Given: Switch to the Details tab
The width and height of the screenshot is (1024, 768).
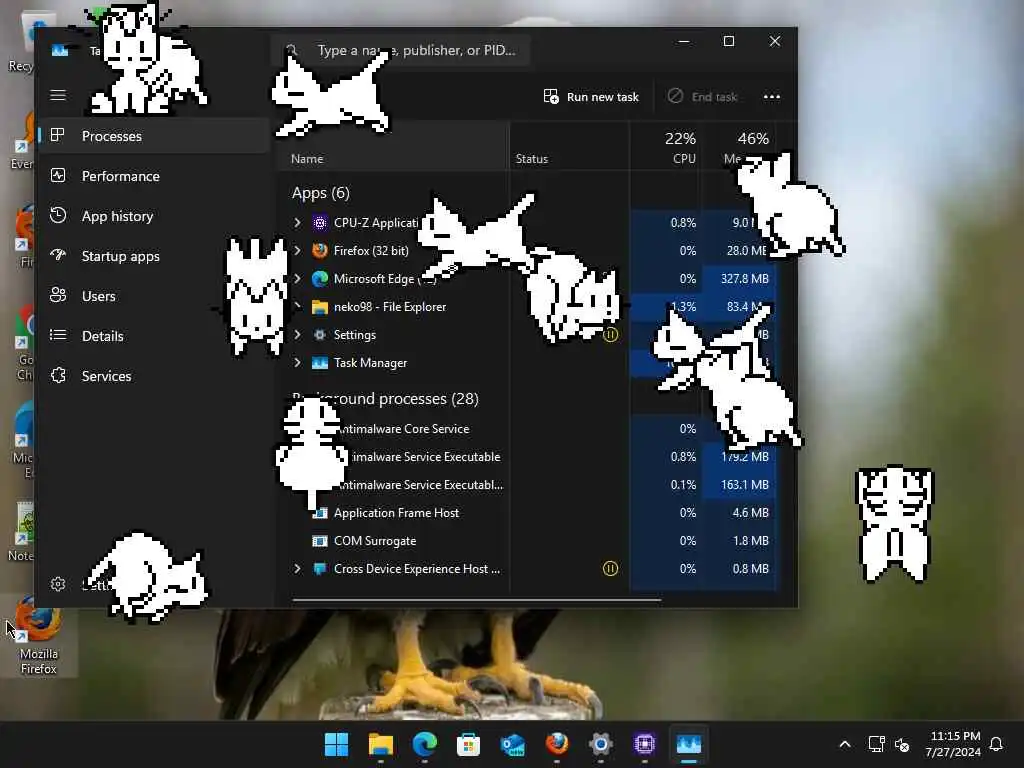Looking at the screenshot, I should [x=154, y=336].
